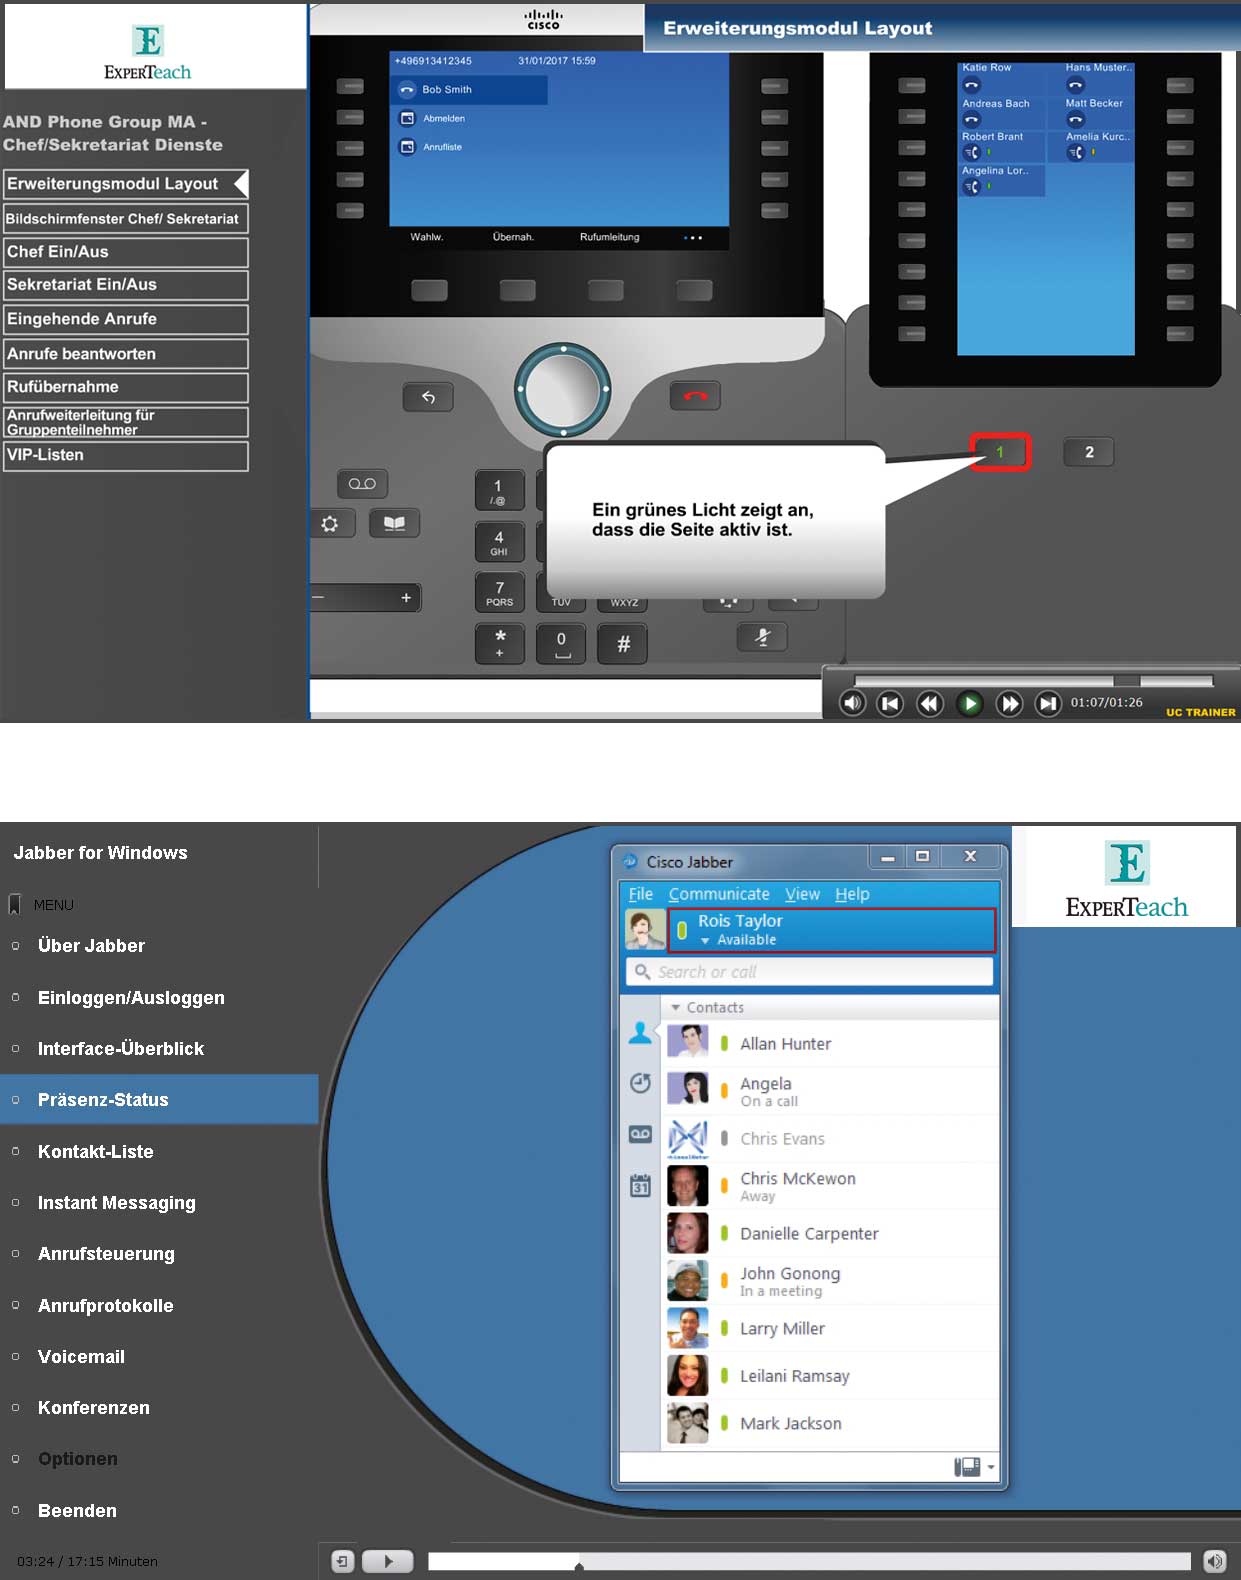Open Erweiterungsmodul Layout chapter
Screen dimensions: 1241x1580
125,184
